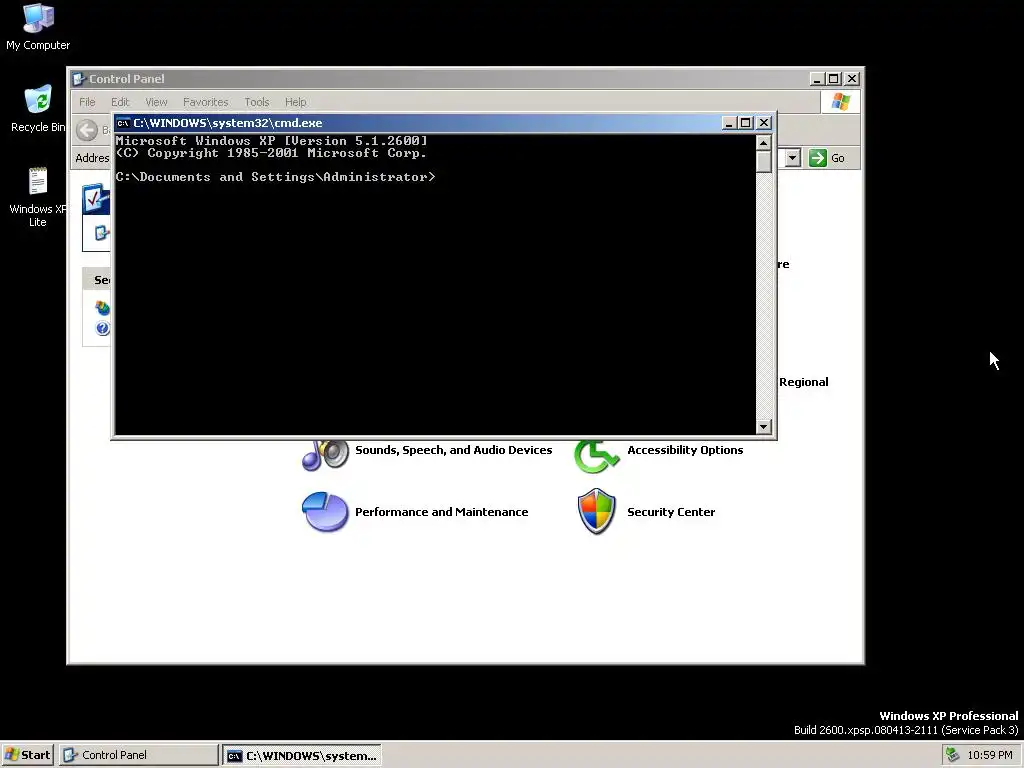The height and width of the screenshot is (768, 1024).
Task: Maximize the cmd.exe window
Action: point(745,123)
